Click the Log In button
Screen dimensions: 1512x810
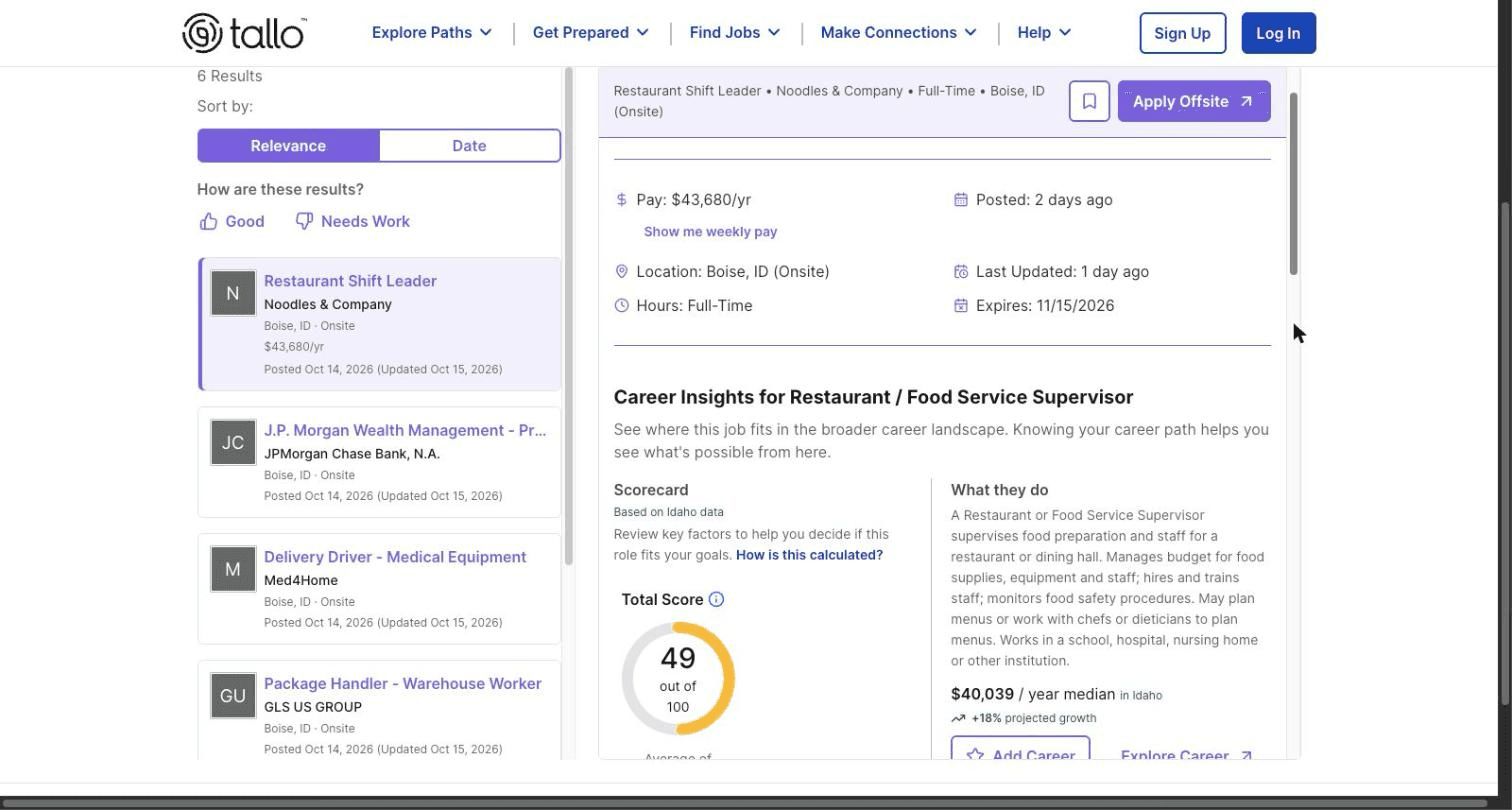1278,33
